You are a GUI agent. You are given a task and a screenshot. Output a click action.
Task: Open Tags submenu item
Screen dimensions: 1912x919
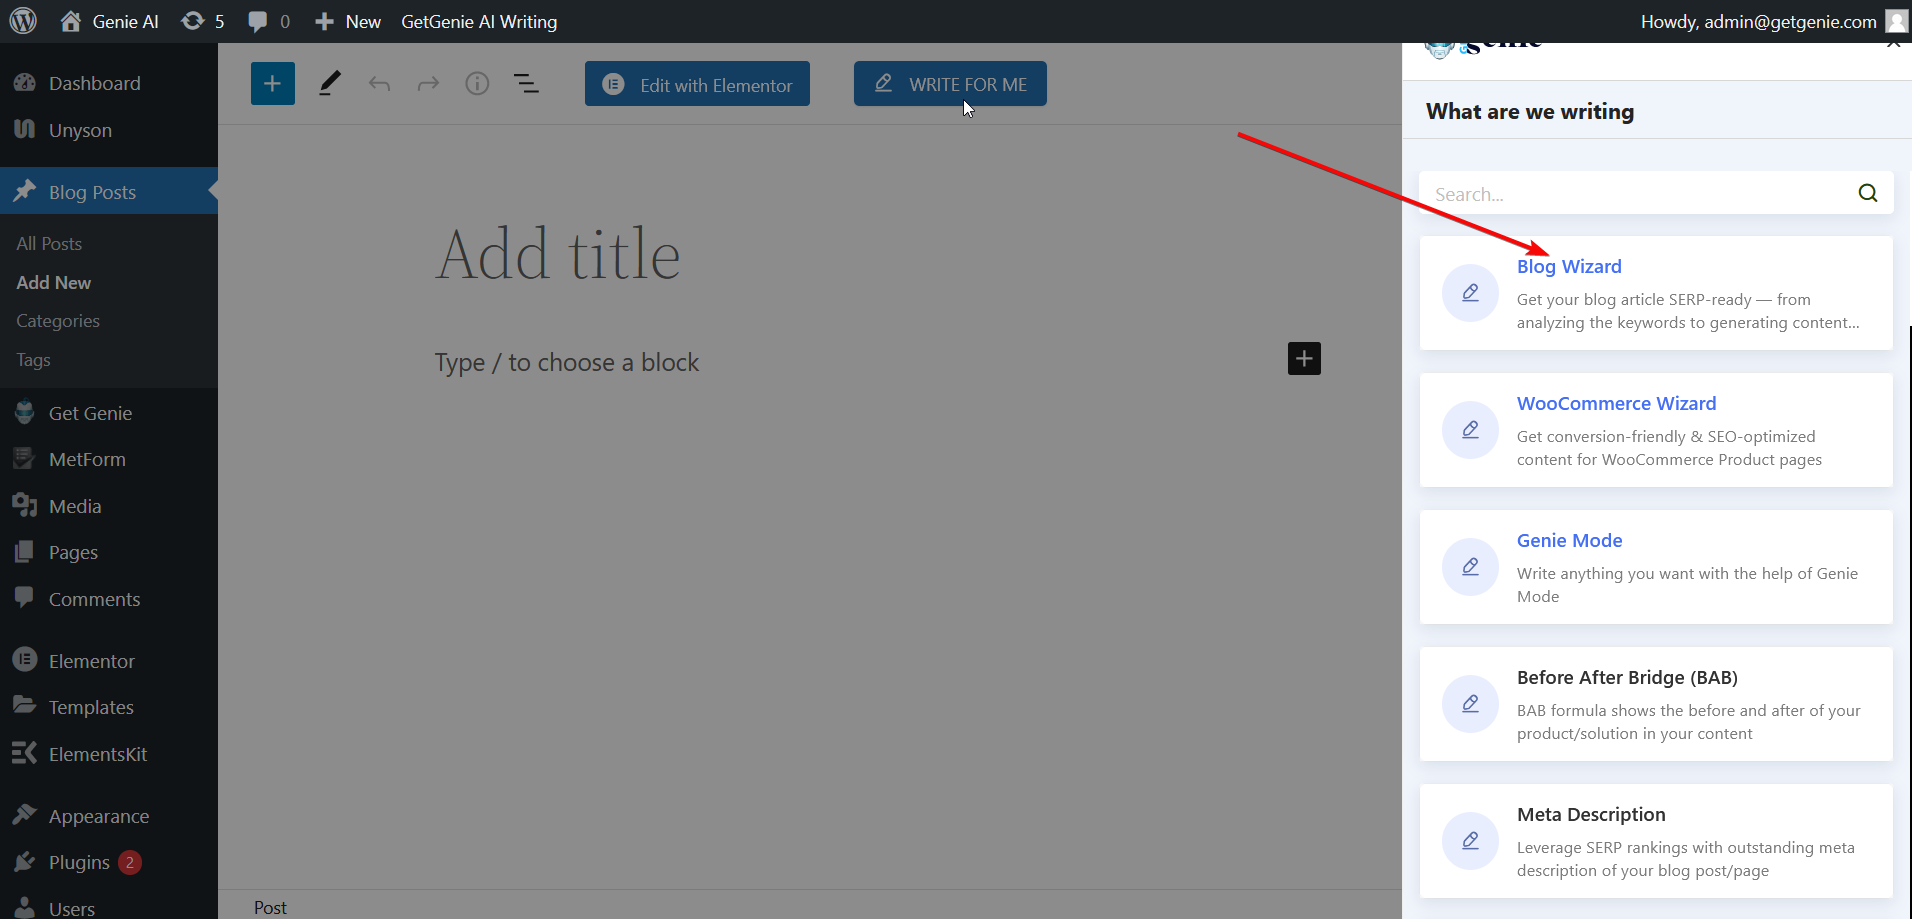click(33, 360)
